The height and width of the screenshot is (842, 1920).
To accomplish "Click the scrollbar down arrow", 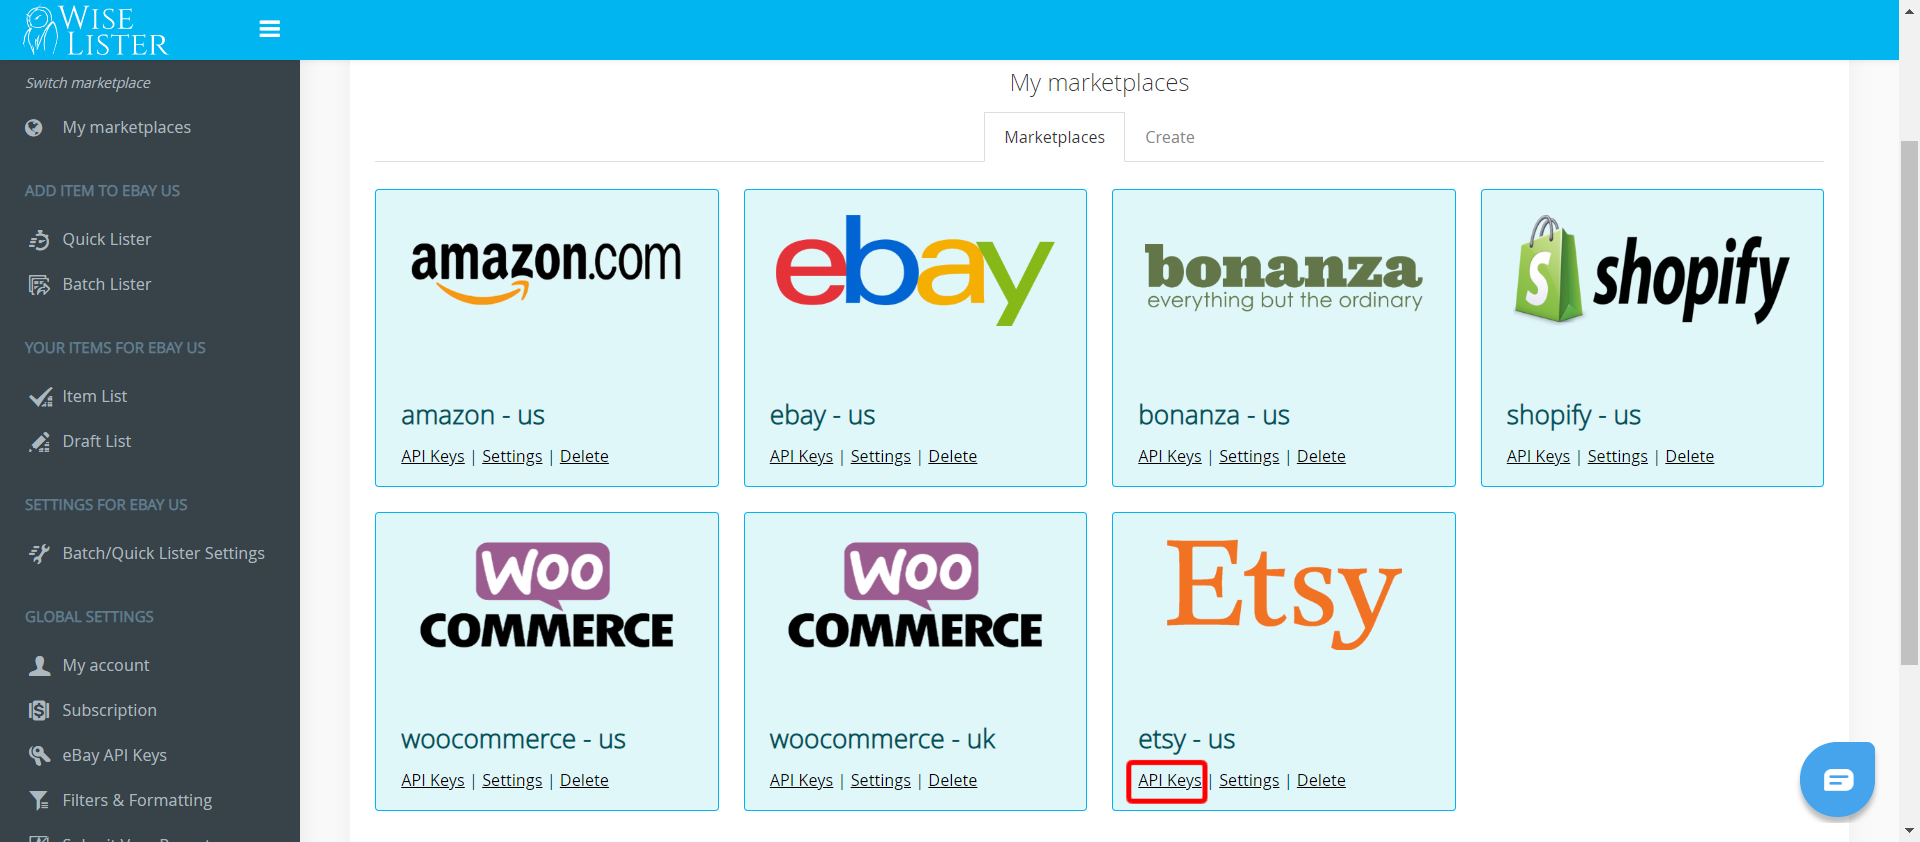I will pos(1909,831).
